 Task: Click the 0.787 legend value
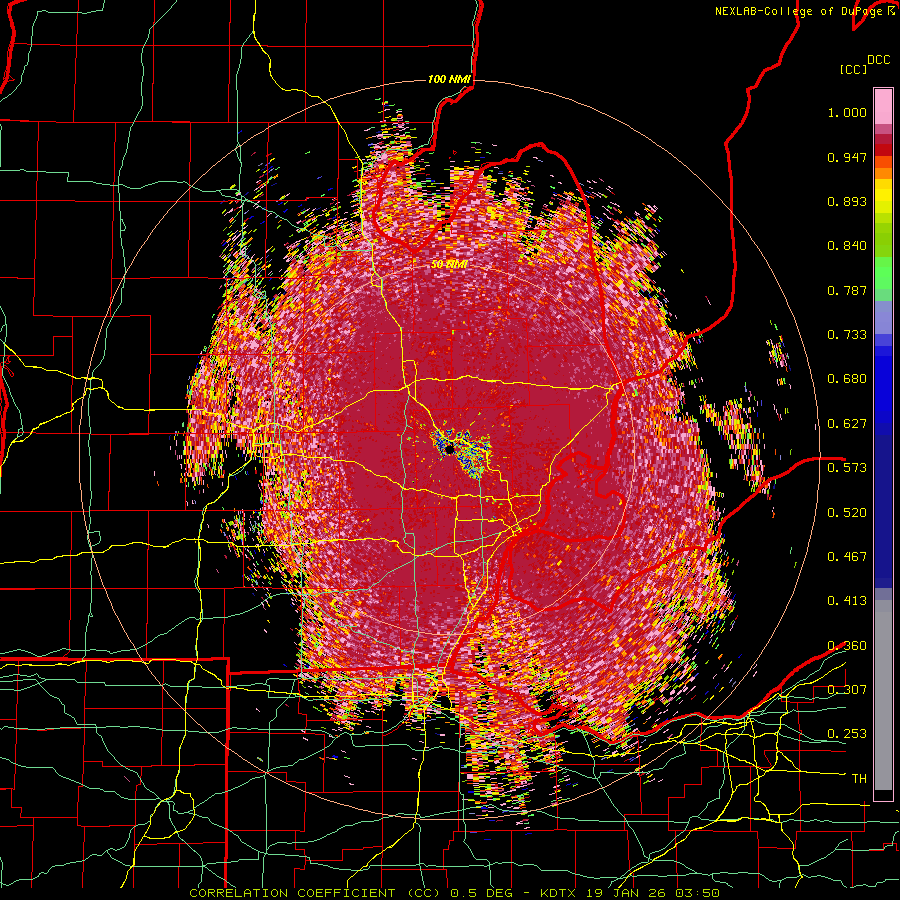click(847, 290)
